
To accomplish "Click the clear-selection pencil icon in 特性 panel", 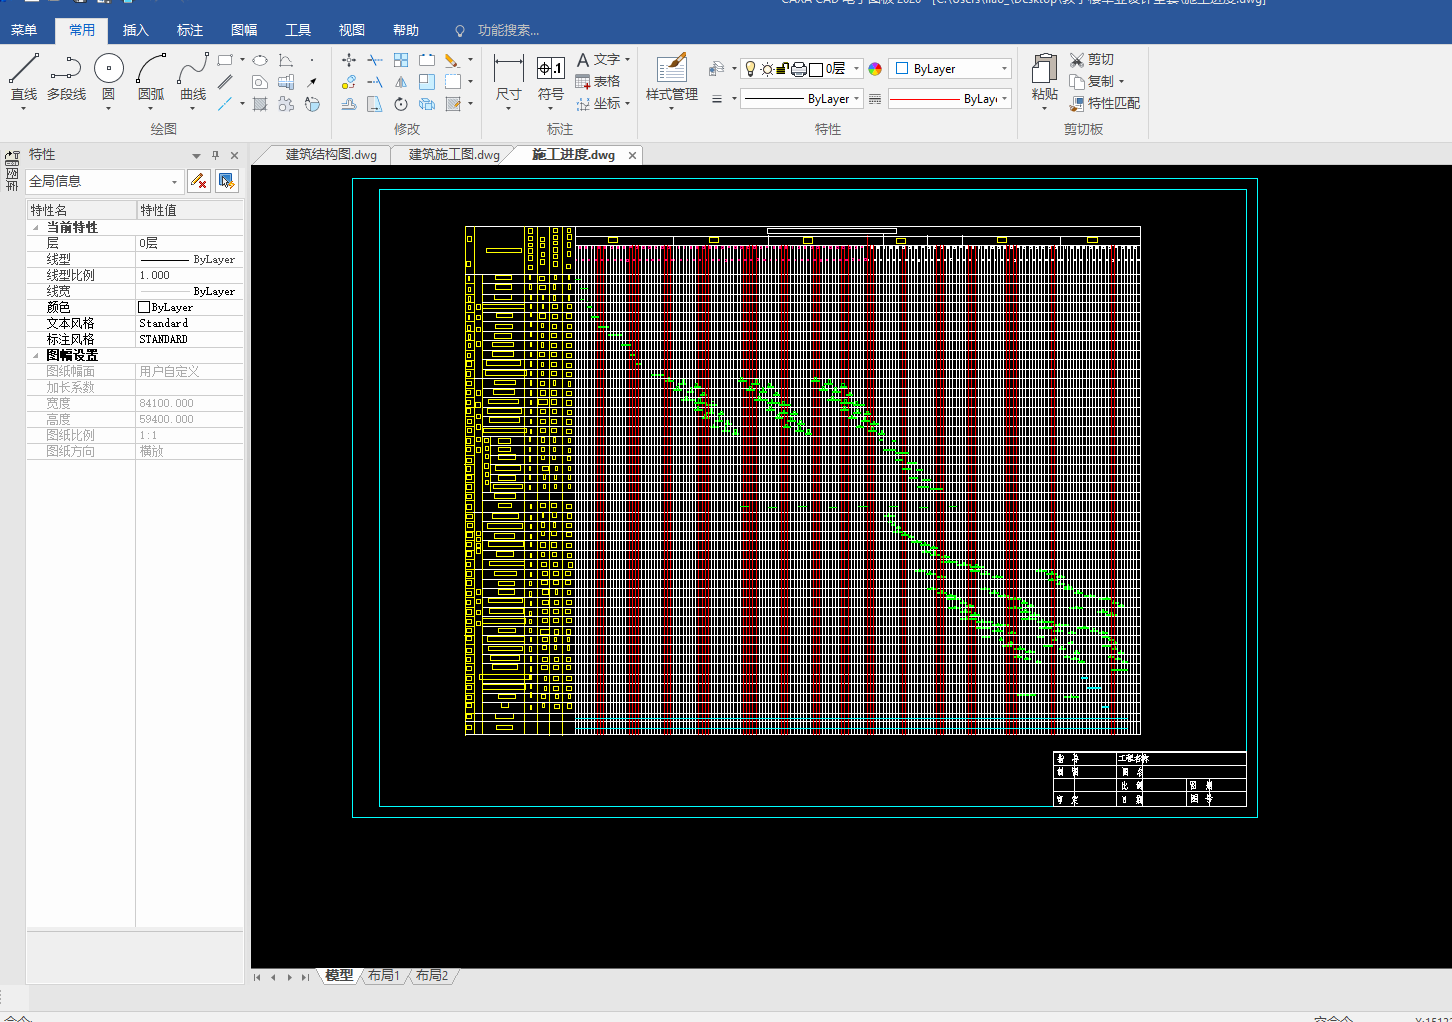I will 198,181.
